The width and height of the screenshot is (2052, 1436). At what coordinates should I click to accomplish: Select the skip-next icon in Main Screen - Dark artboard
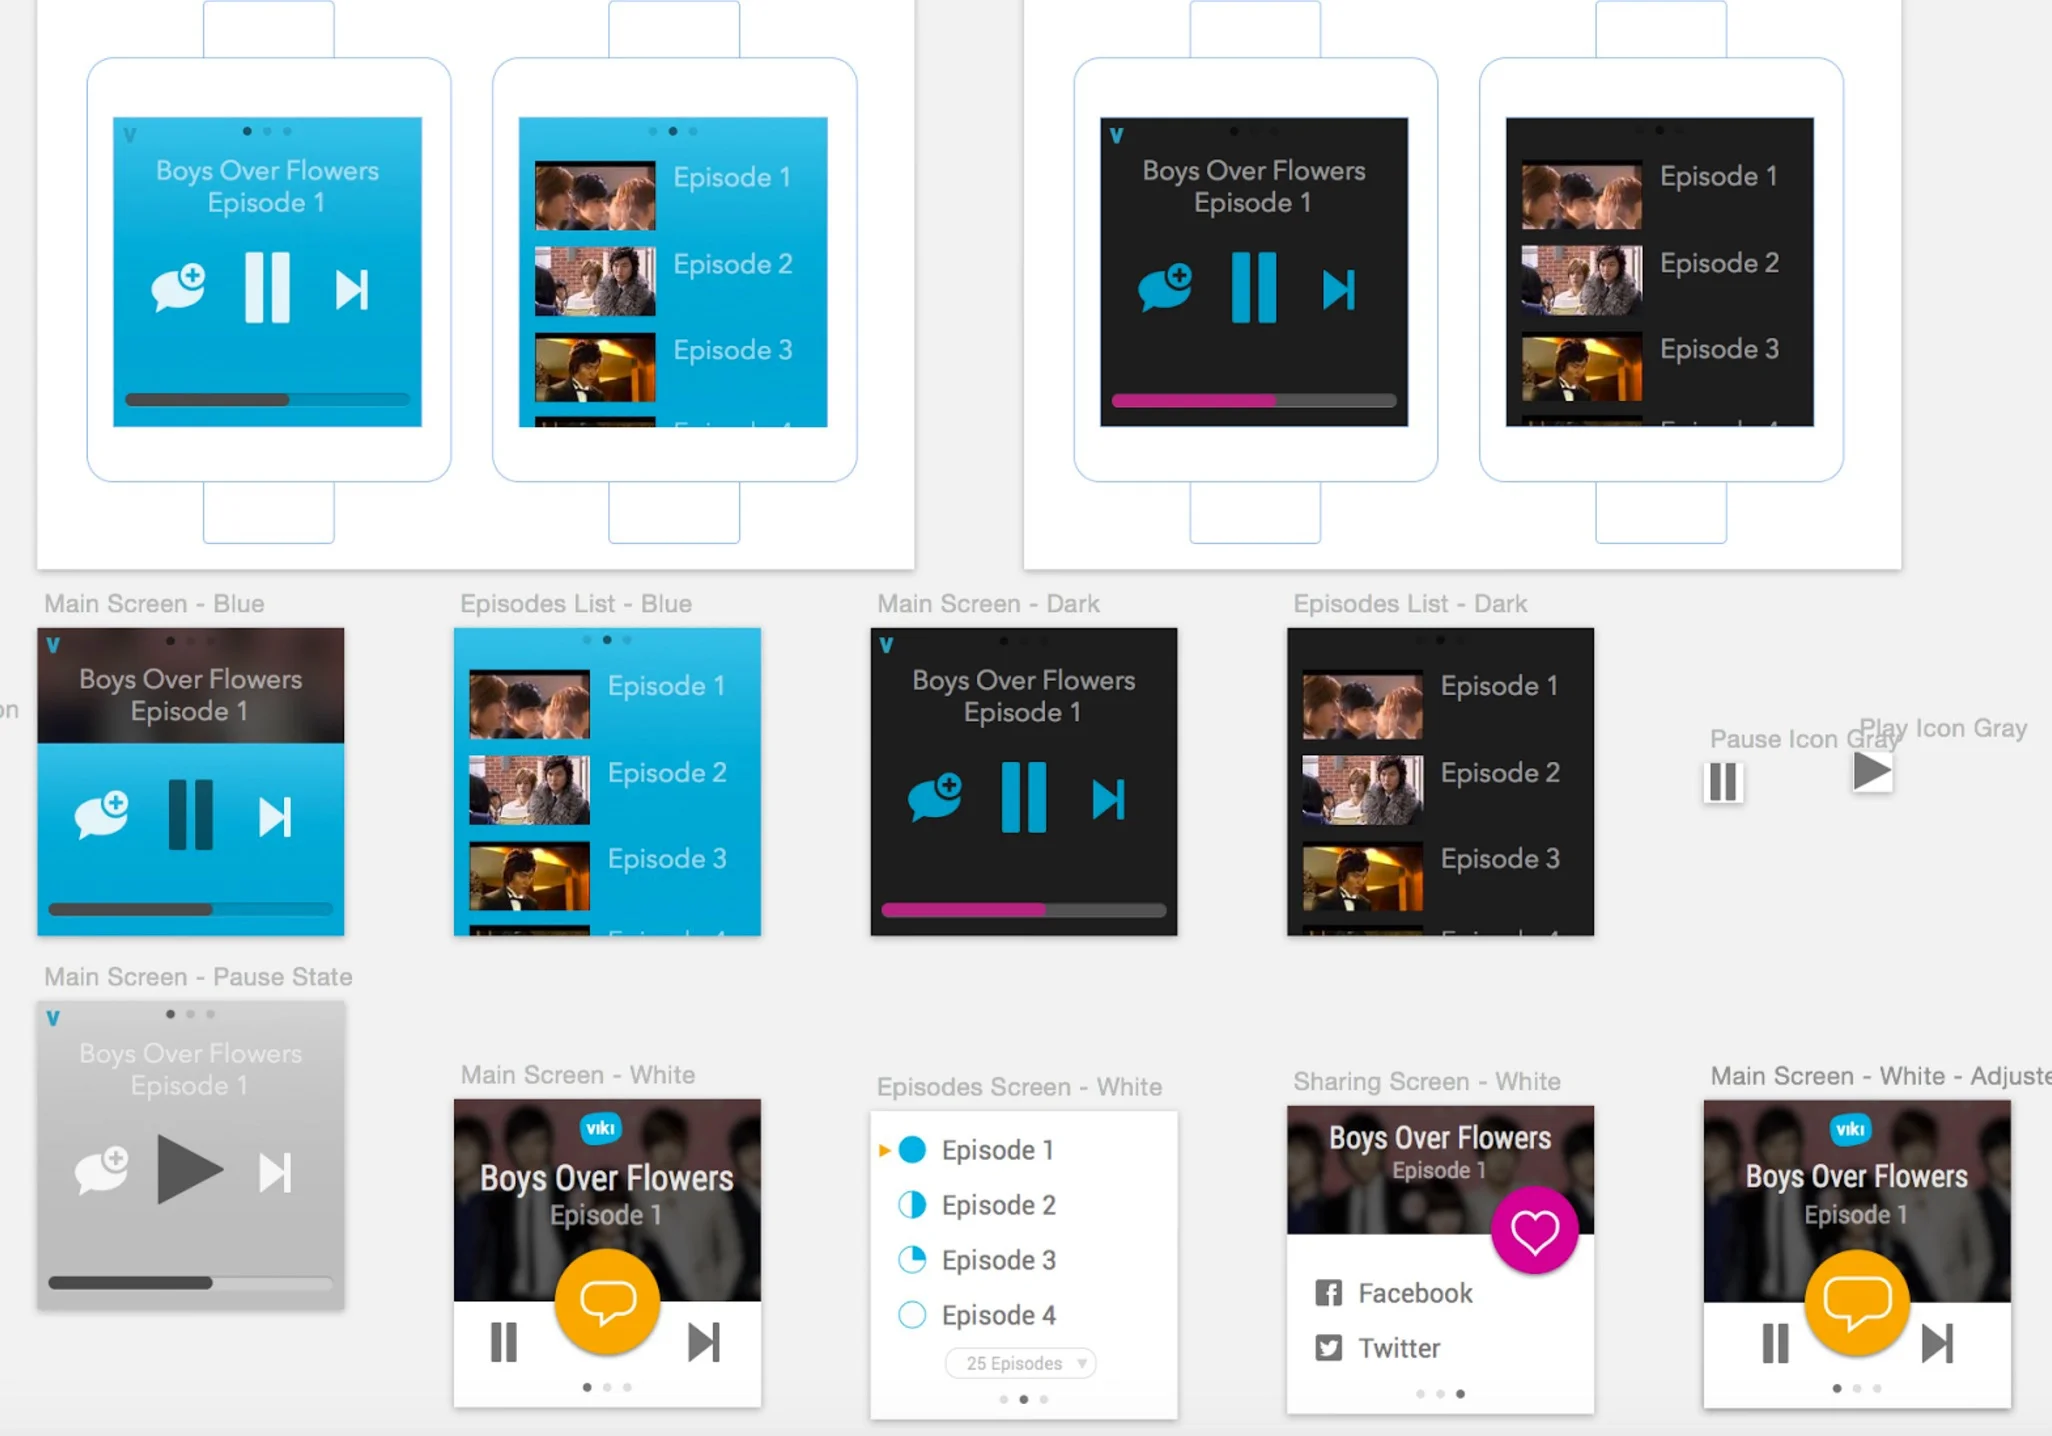1108,799
